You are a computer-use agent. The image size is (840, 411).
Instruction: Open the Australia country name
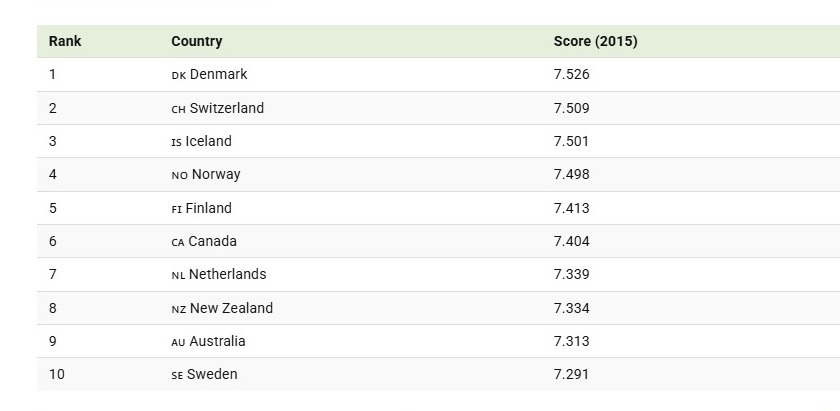coord(218,341)
